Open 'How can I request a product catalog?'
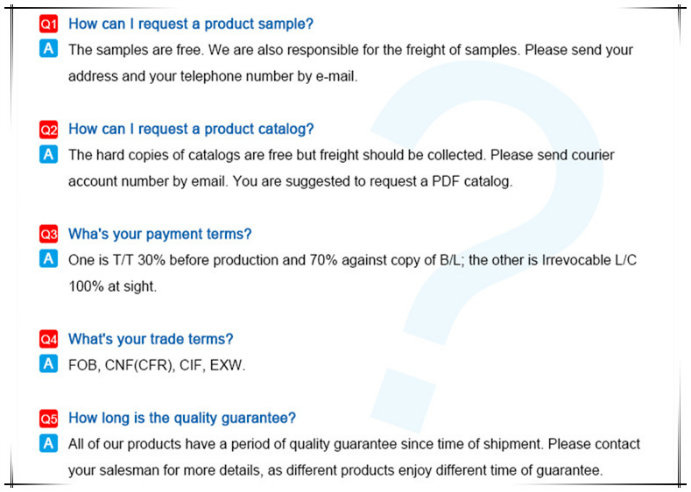 pos(191,129)
